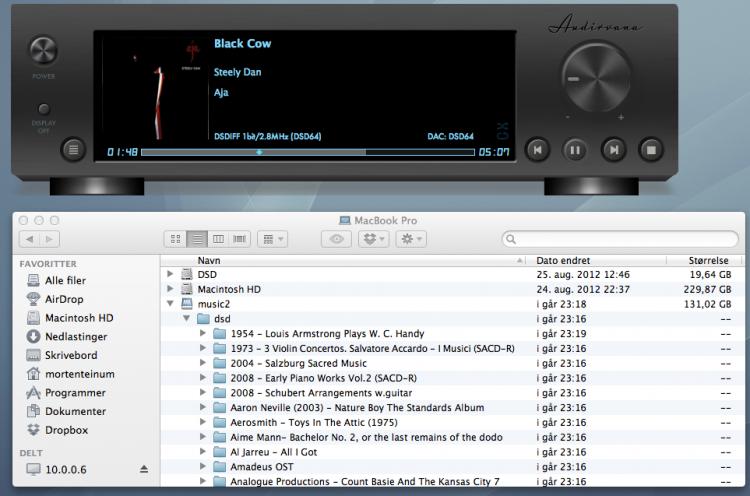Image resolution: width=750 pixels, height=496 pixels.
Task: Click the 05:07 track duration
Action: click(x=494, y=152)
